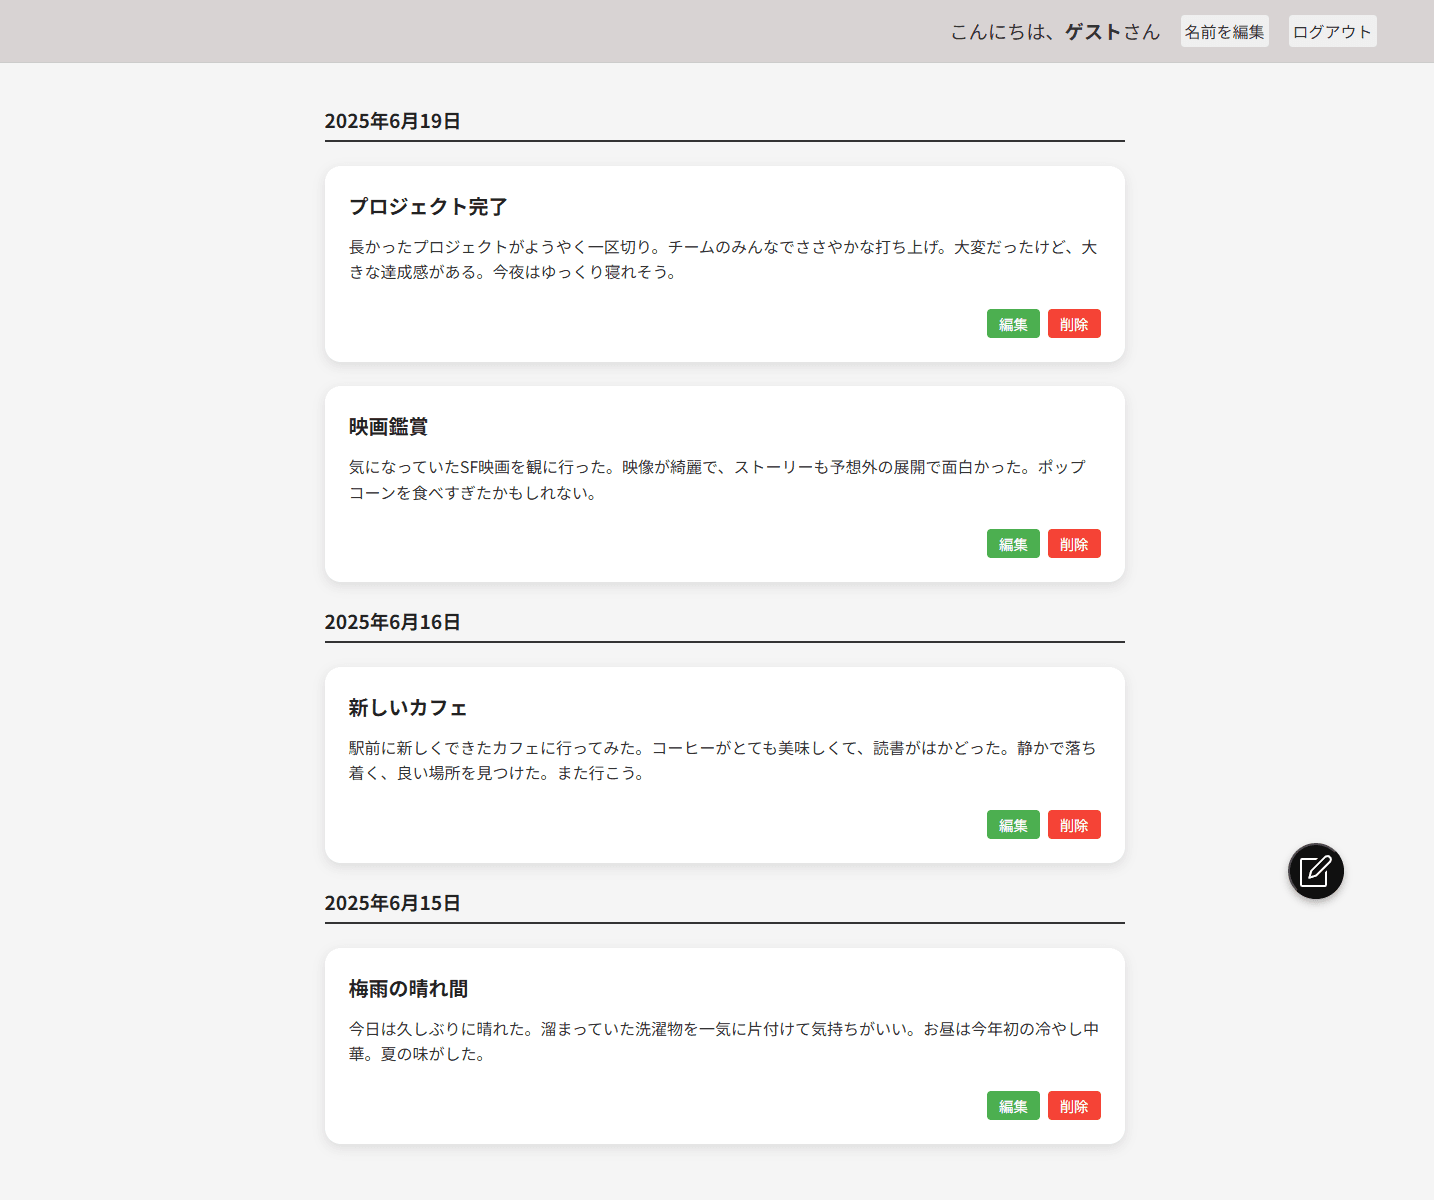The height and width of the screenshot is (1200, 1434).
Task: Select the 2025年6月15日 date heading
Action: point(392,903)
